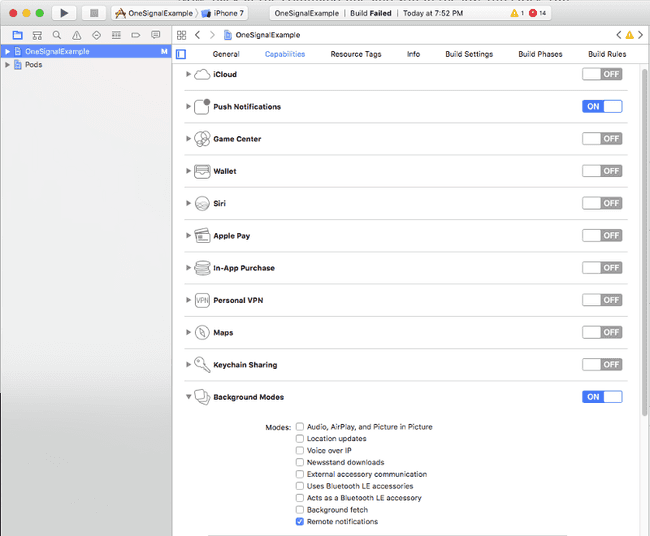Click the Game Center icon

(202, 139)
